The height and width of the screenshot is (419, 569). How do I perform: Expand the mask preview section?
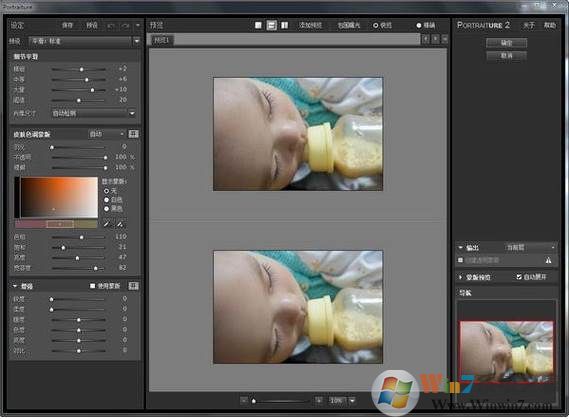tap(460, 277)
